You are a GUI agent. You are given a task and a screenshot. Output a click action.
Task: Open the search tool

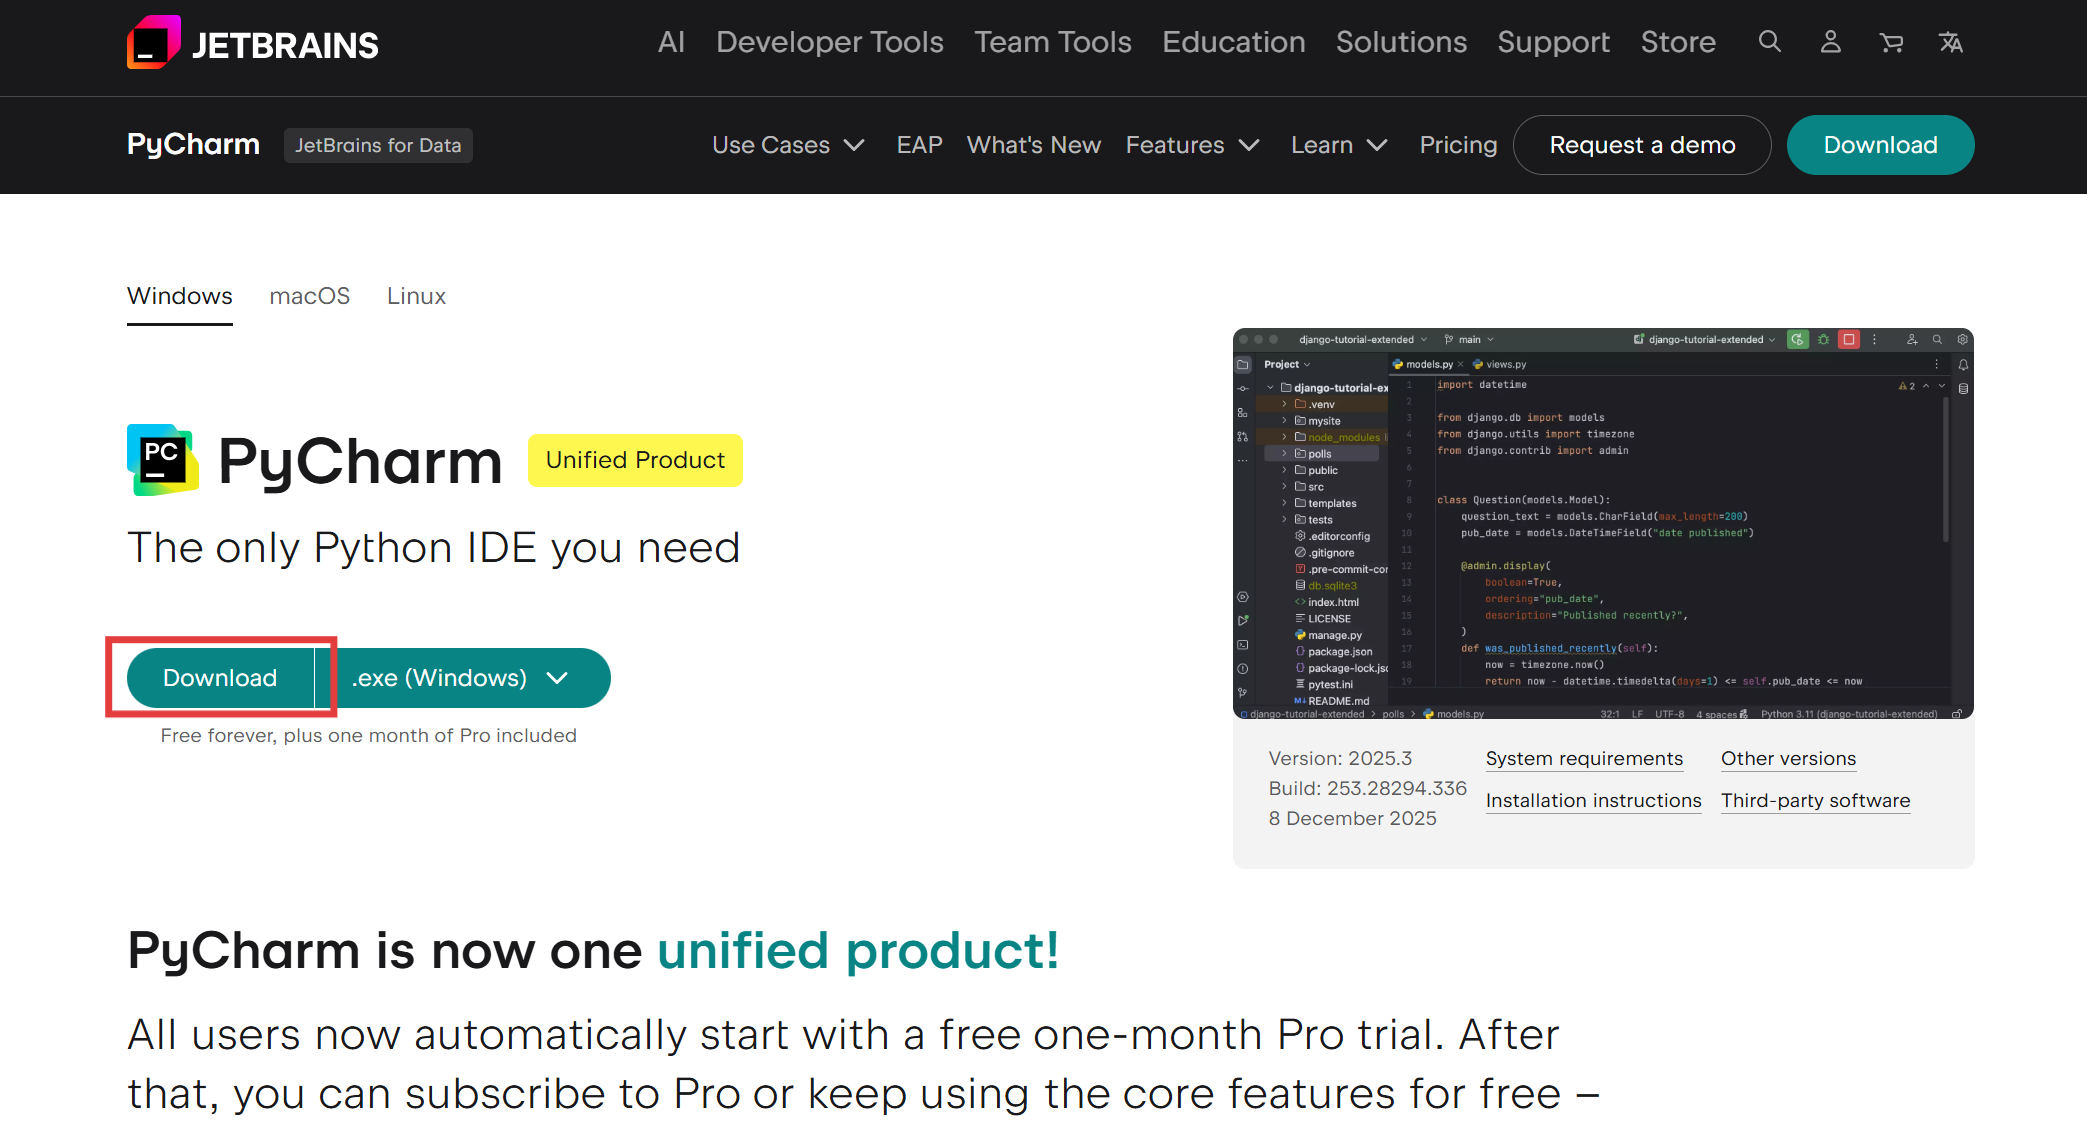coord(1769,42)
